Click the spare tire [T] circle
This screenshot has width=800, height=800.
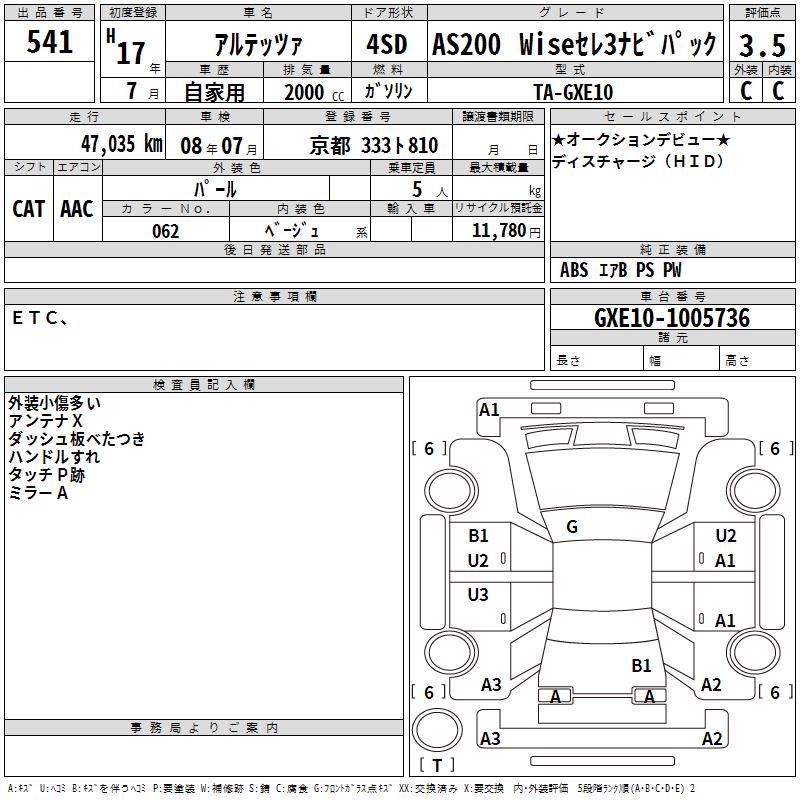pyautogui.click(x=437, y=730)
